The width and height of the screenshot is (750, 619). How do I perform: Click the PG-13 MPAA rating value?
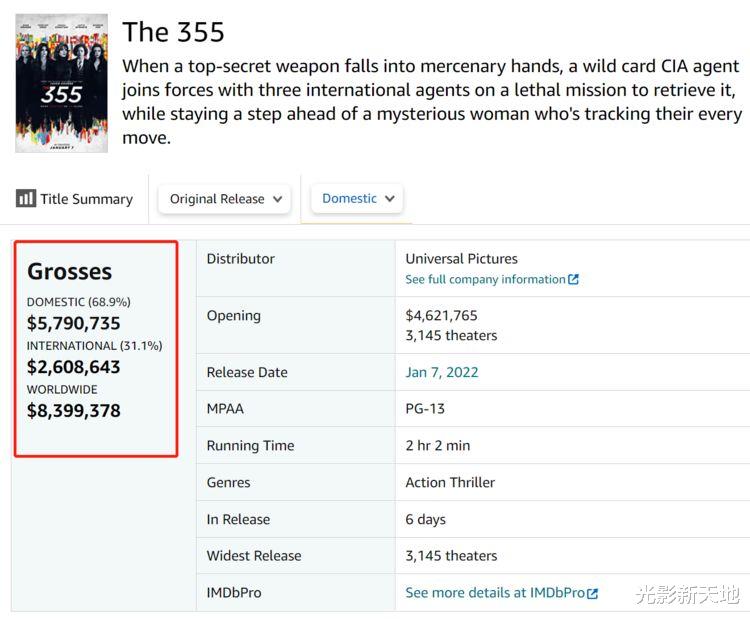425,409
